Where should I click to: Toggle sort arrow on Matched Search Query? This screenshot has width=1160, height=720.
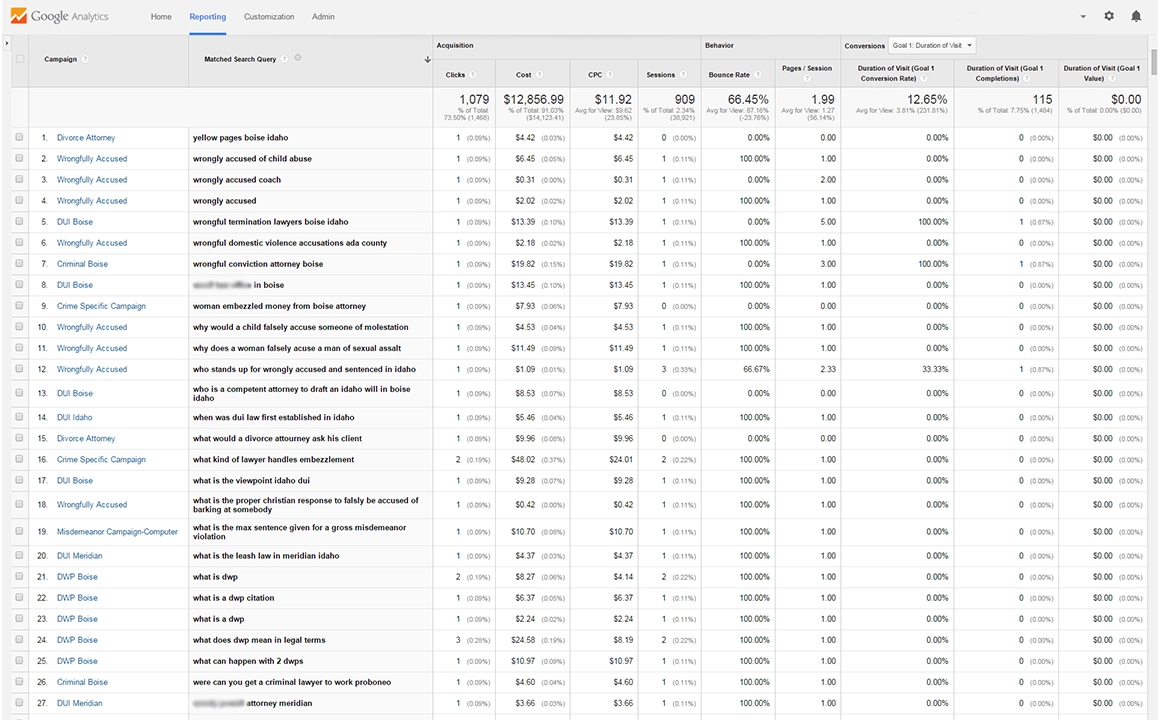pyautogui.click(x=427, y=59)
